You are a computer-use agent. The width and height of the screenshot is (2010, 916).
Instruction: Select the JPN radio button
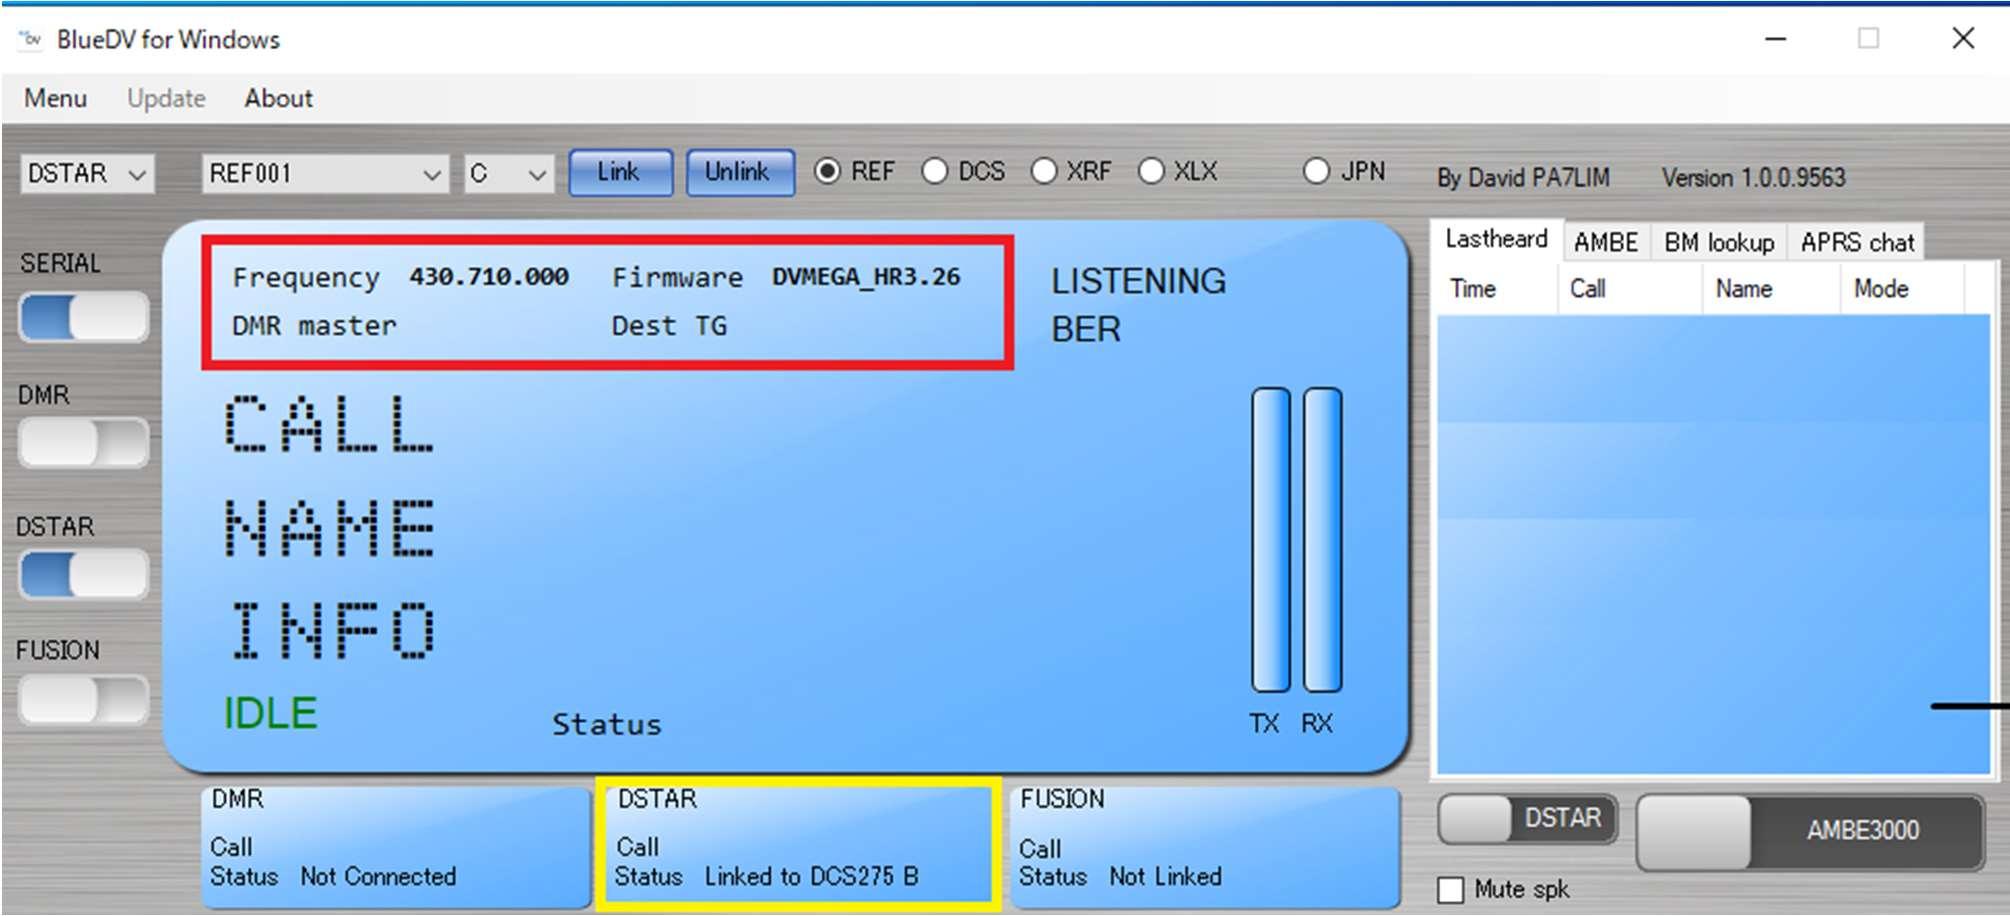(1317, 172)
